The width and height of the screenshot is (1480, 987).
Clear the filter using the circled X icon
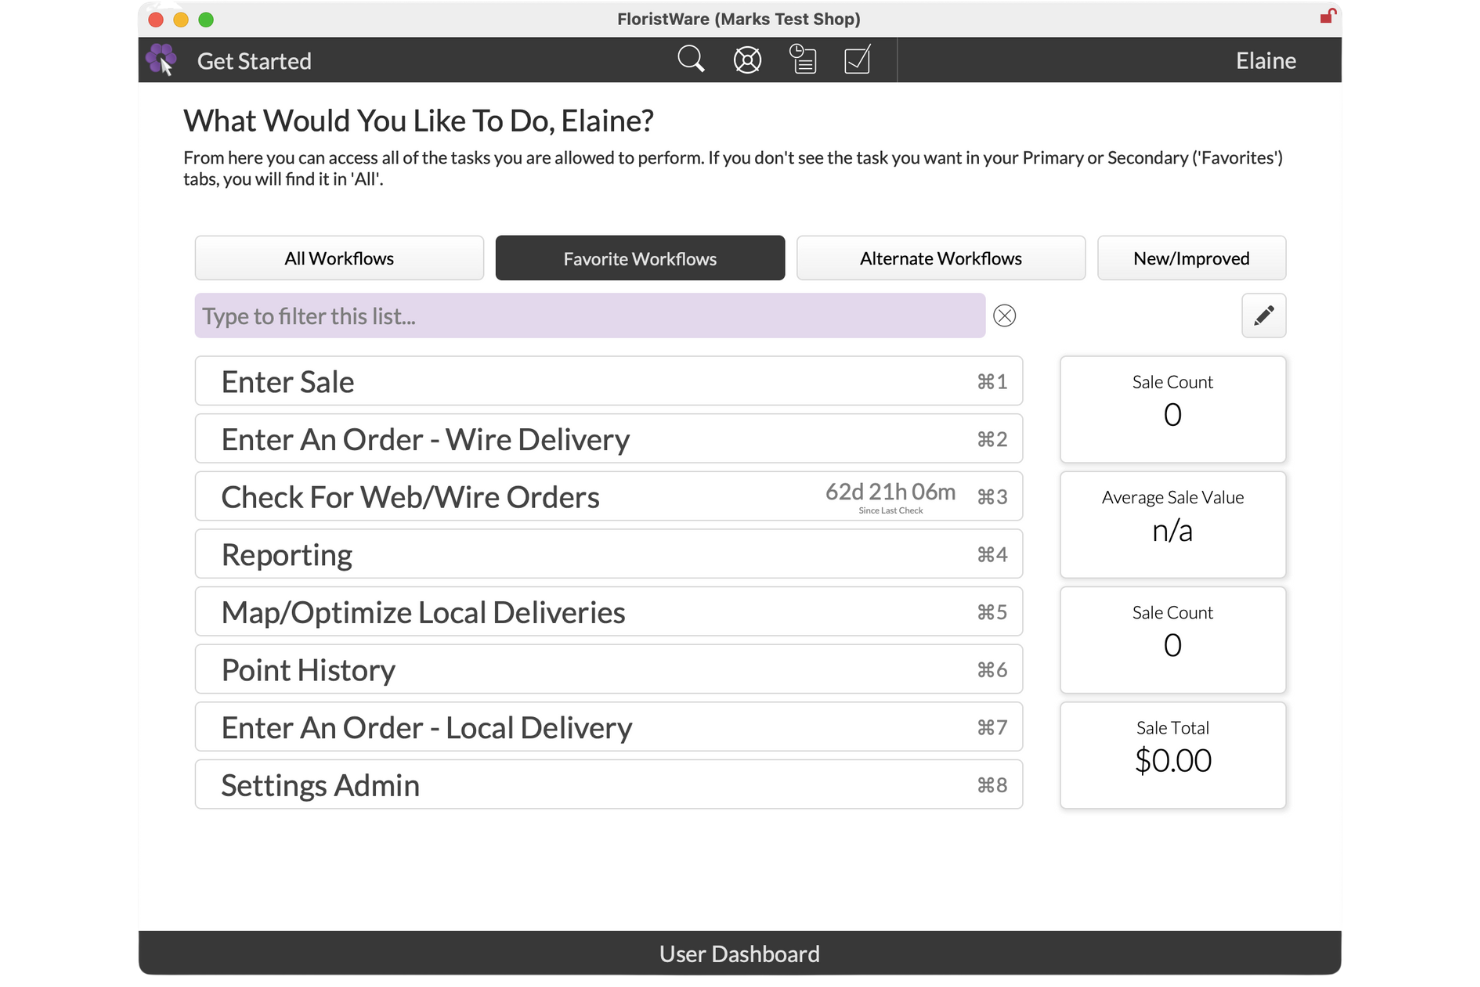click(1004, 315)
